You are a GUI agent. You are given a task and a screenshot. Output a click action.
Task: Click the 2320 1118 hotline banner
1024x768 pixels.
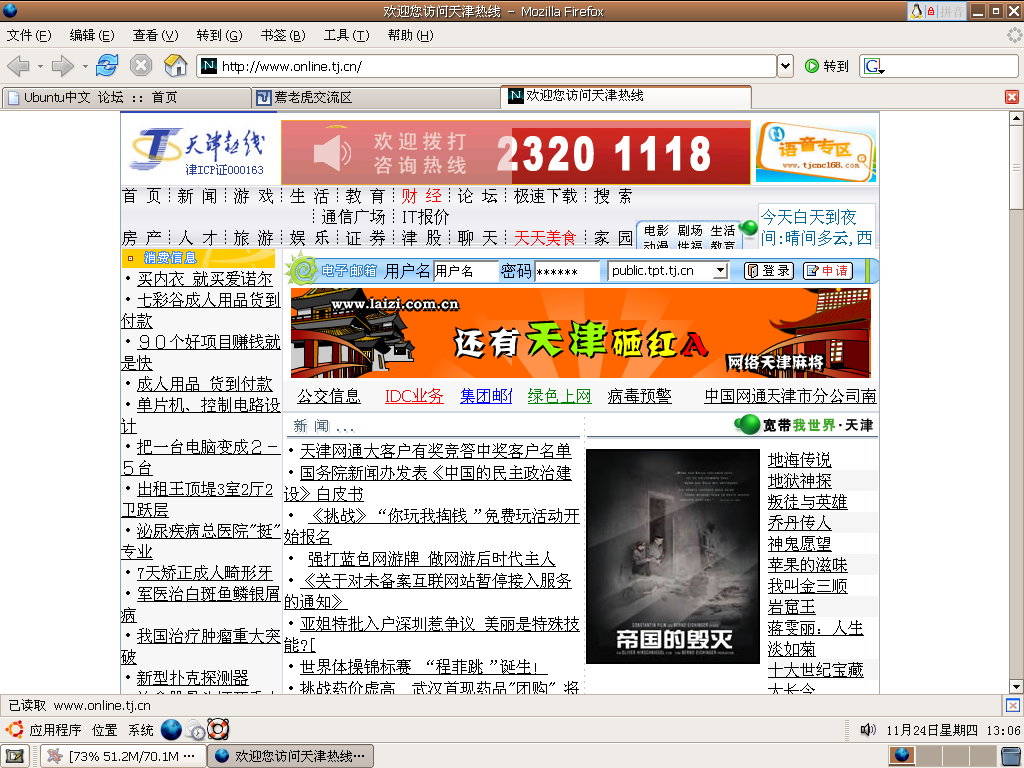point(516,153)
